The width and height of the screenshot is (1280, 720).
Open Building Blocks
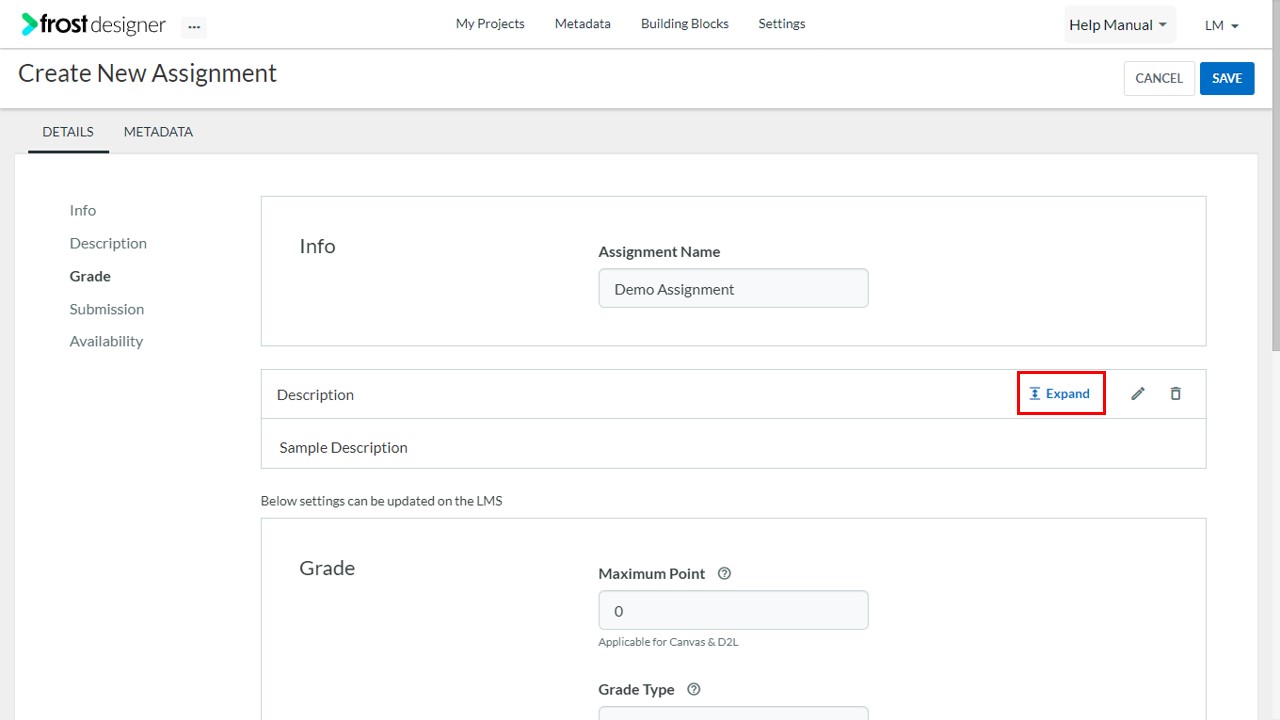(685, 24)
